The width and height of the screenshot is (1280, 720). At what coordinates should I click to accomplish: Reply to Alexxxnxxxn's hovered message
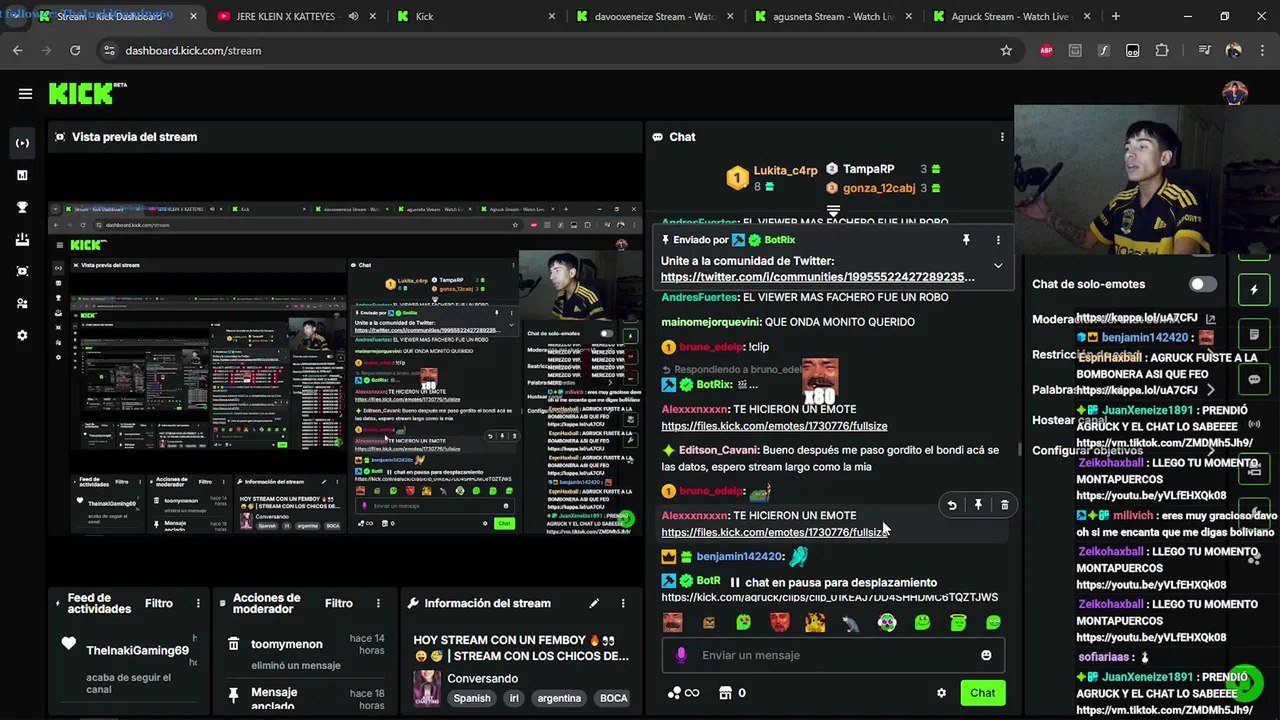coord(952,505)
